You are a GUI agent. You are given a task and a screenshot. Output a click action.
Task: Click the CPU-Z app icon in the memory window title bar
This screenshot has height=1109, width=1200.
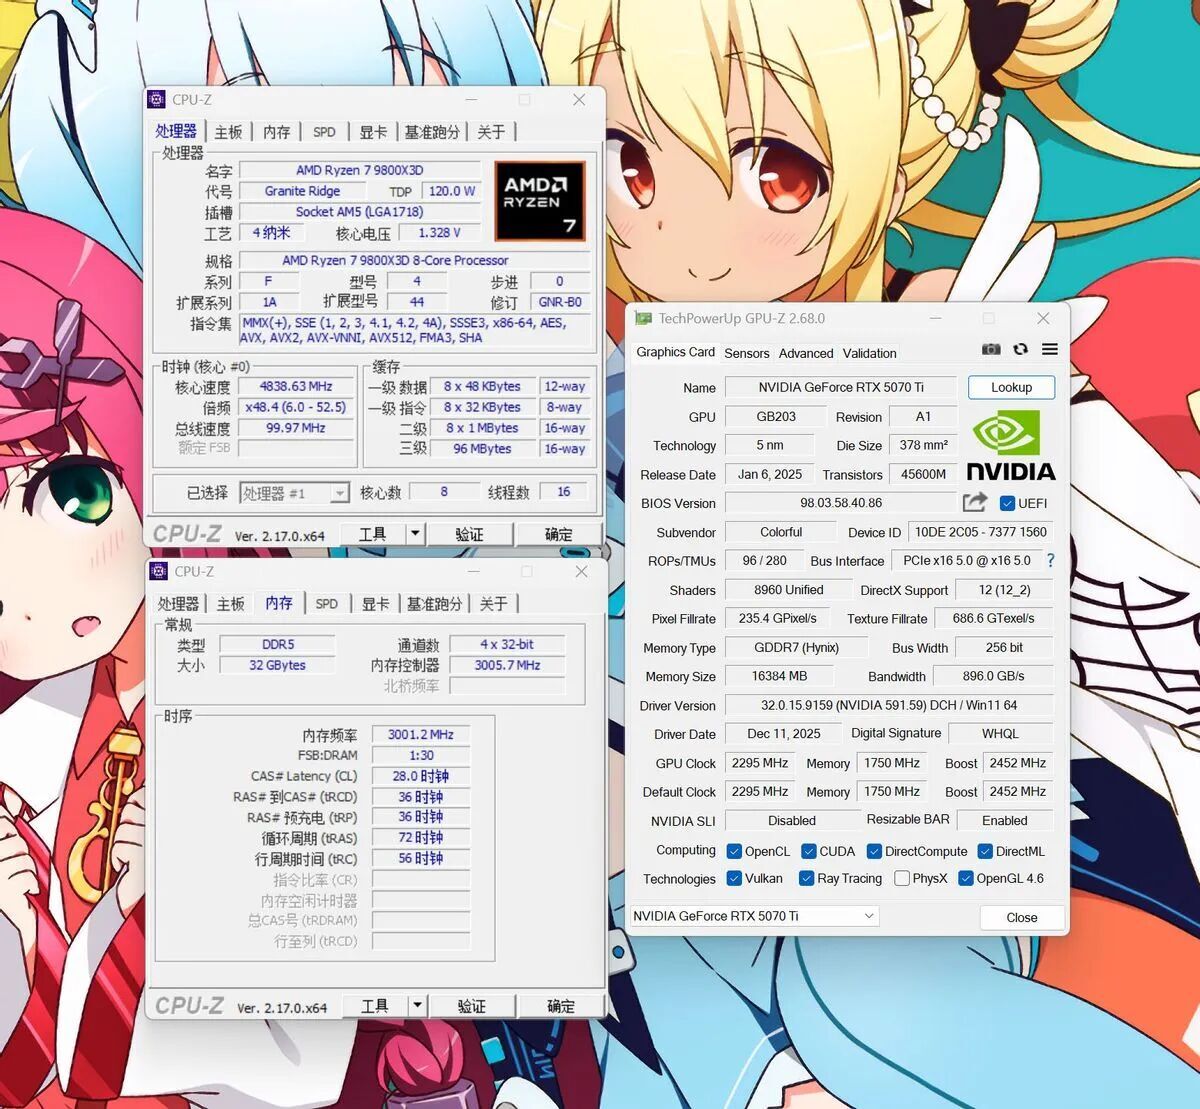tap(158, 571)
